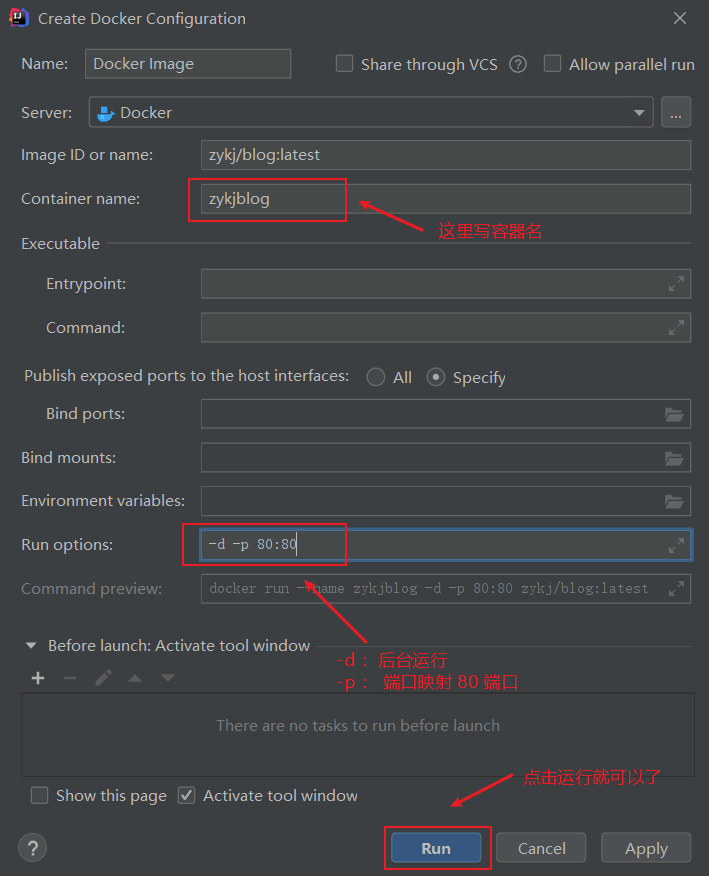Open server settings with the ellipsis button
709x876 pixels.
tap(676, 113)
